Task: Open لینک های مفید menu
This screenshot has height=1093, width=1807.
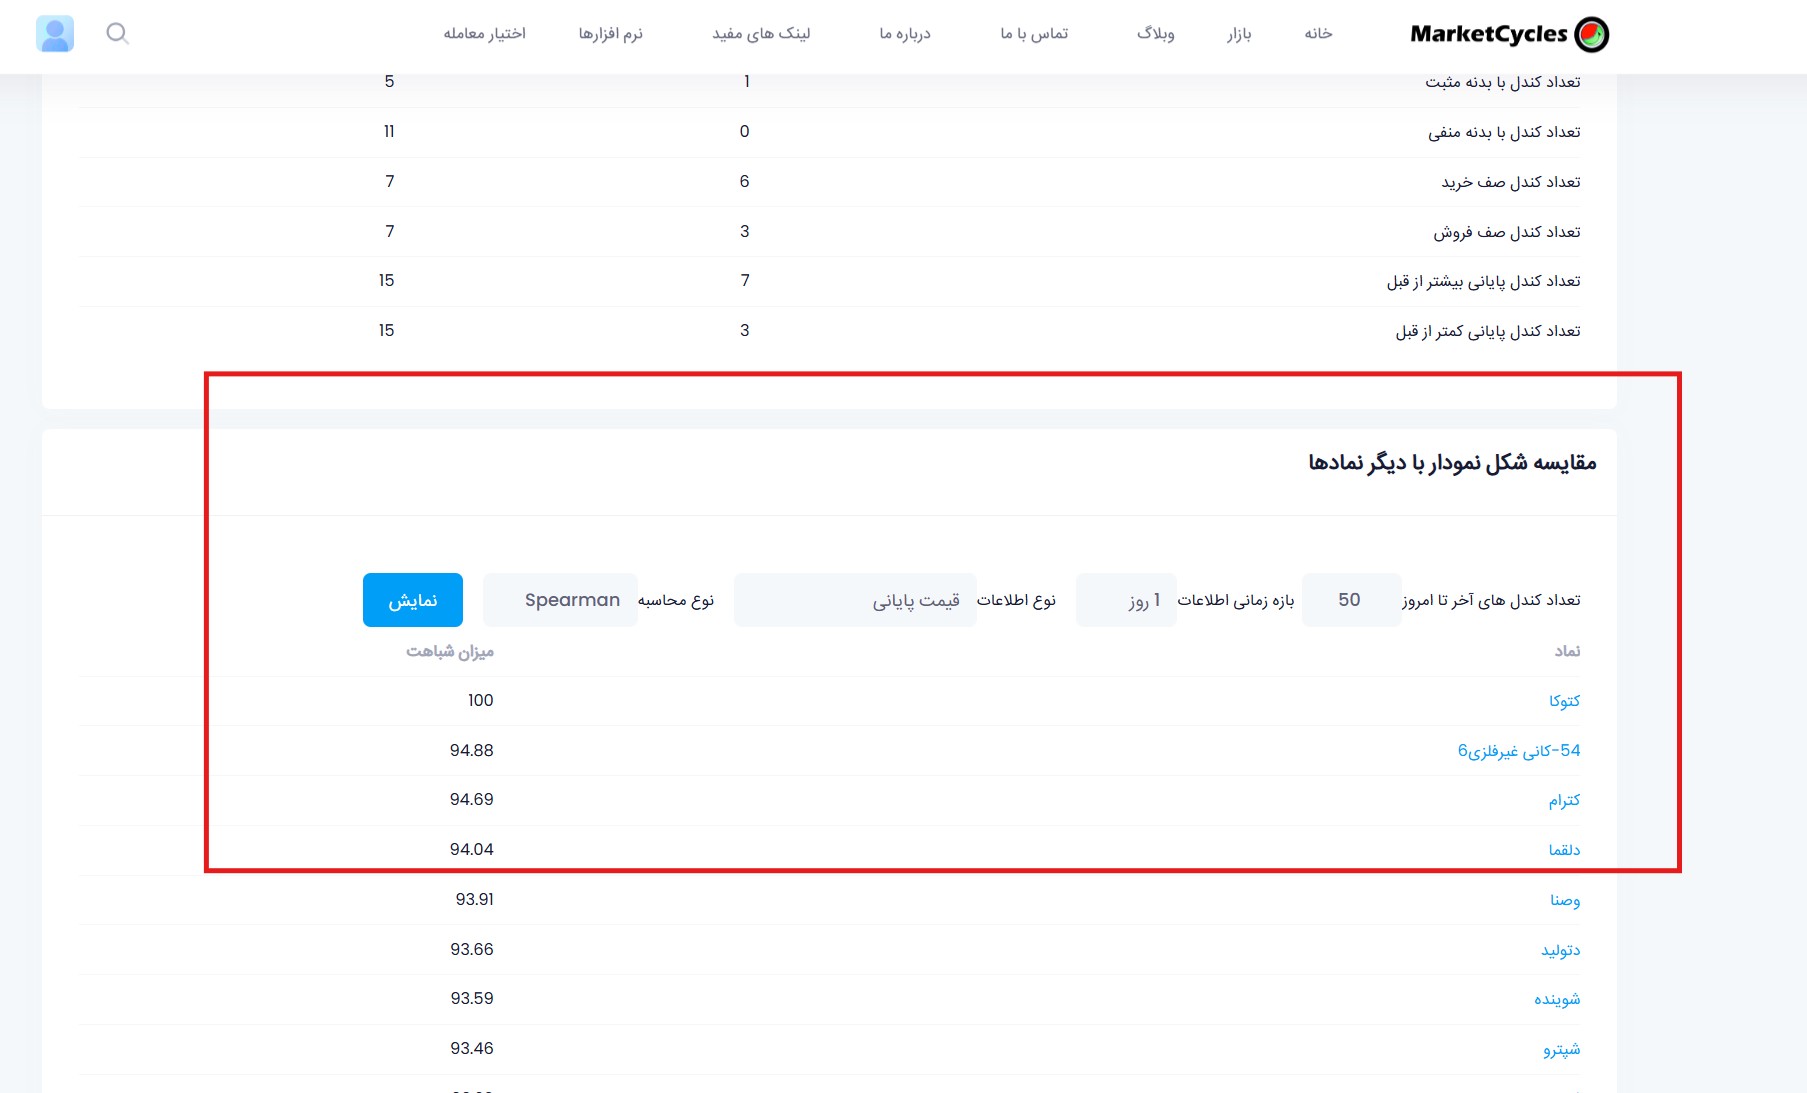Action: (761, 33)
